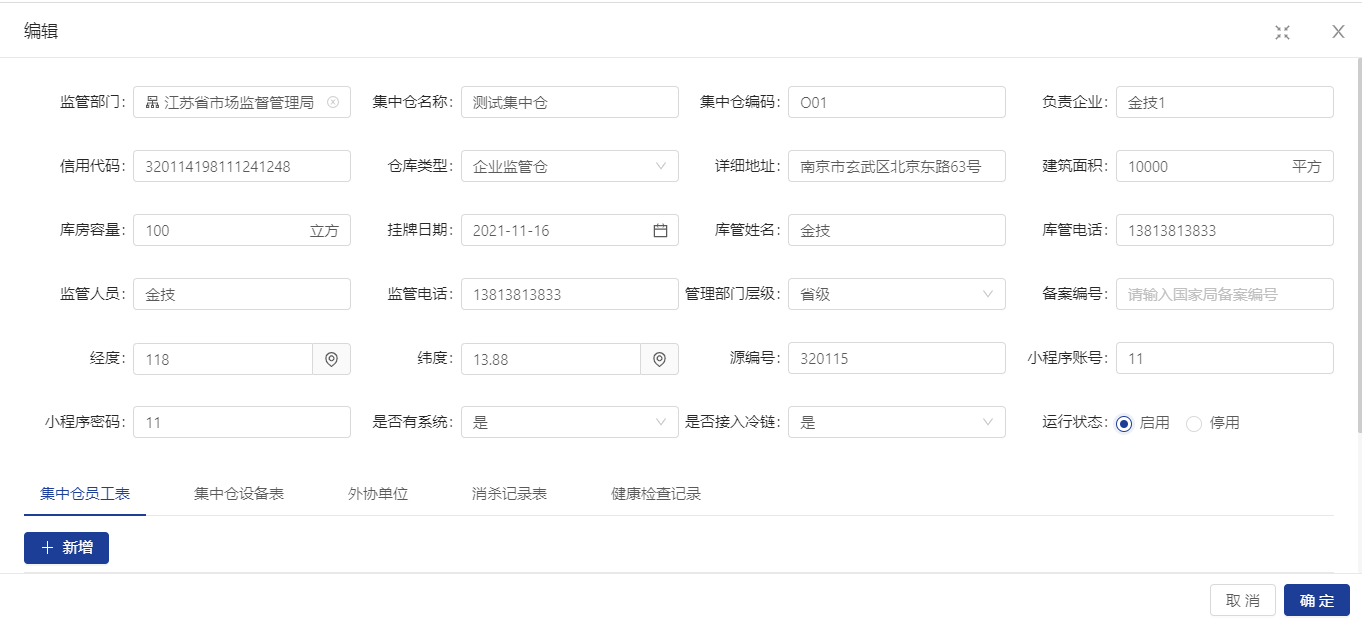Screen dimensions: 1362x622
Task: Expand the 仓库类型 dropdown
Action: [660, 167]
